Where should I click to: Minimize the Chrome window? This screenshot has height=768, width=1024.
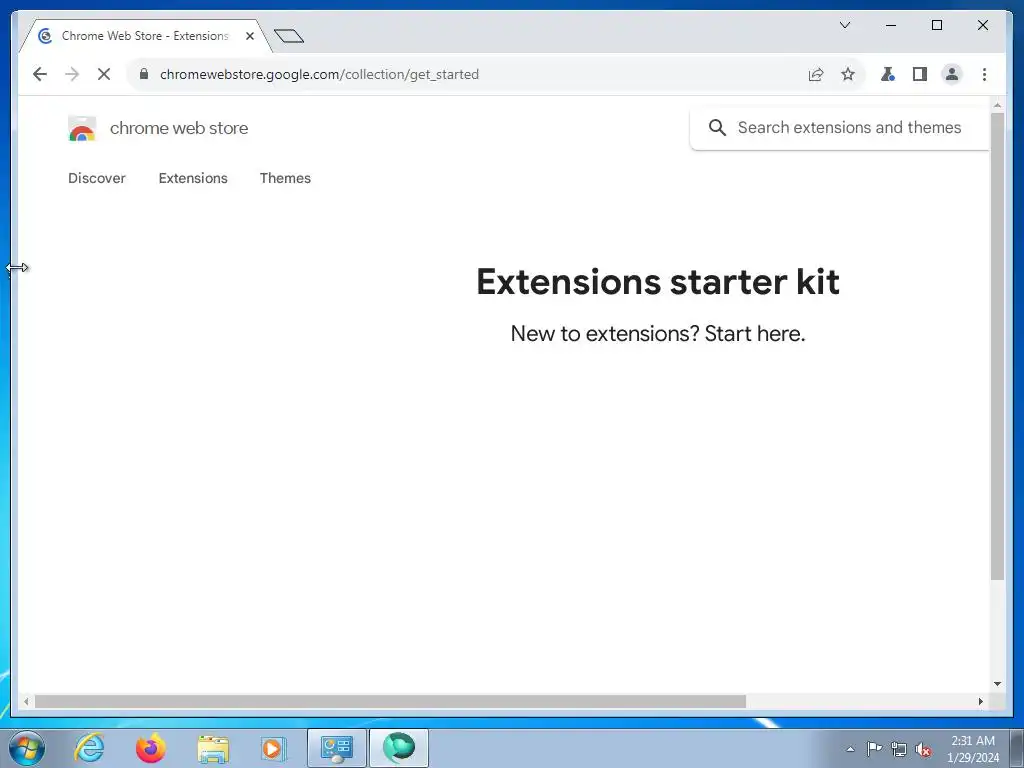pyautogui.click(x=891, y=25)
